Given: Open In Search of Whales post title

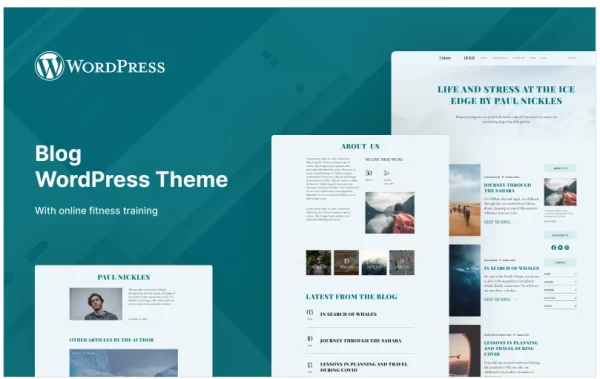Looking at the screenshot, I should pos(511,268).
